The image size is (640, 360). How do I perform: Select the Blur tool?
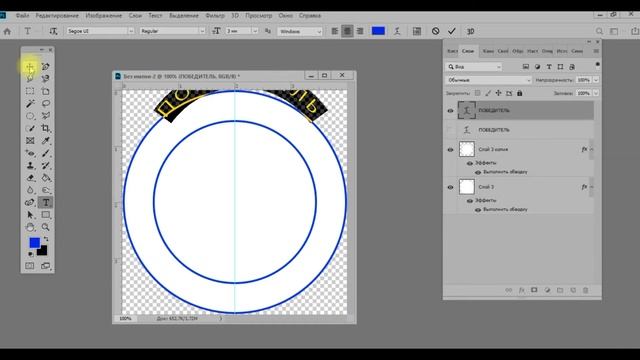(30, 190)
